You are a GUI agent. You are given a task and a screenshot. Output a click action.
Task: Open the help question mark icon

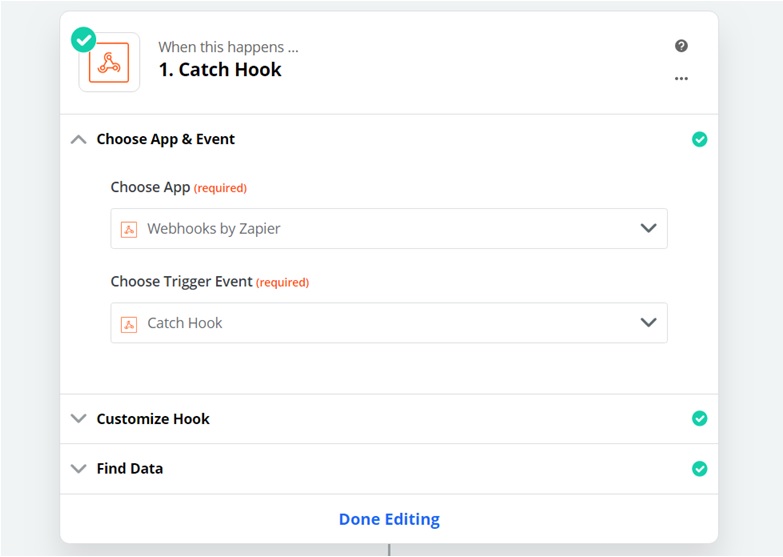click(681, 46)
